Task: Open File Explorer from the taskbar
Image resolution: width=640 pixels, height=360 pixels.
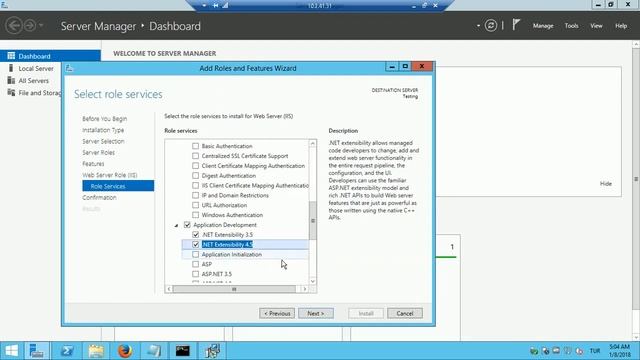Action: [96, 351]
